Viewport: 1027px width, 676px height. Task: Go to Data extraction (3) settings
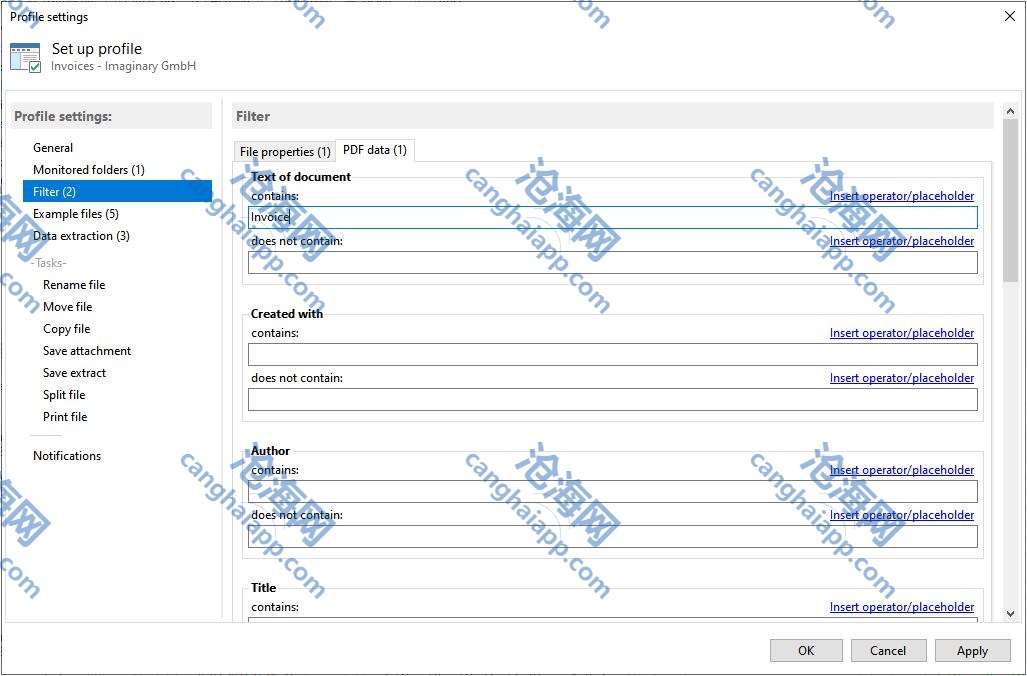[x=81, y=236]
